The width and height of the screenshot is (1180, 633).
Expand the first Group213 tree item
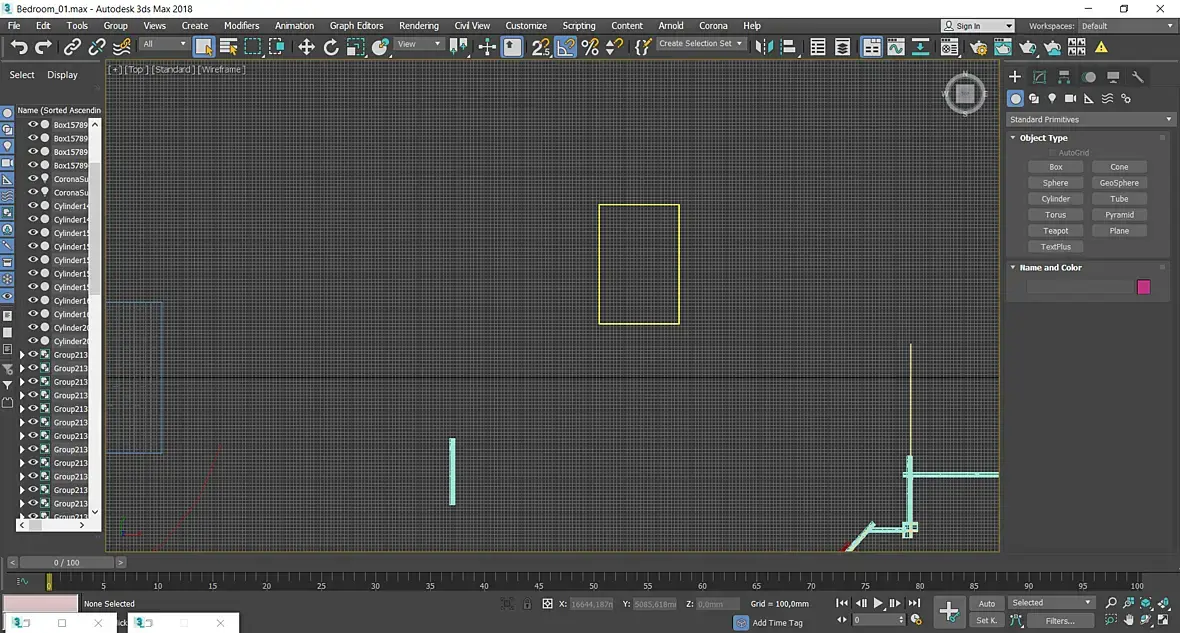coord(22,355)
